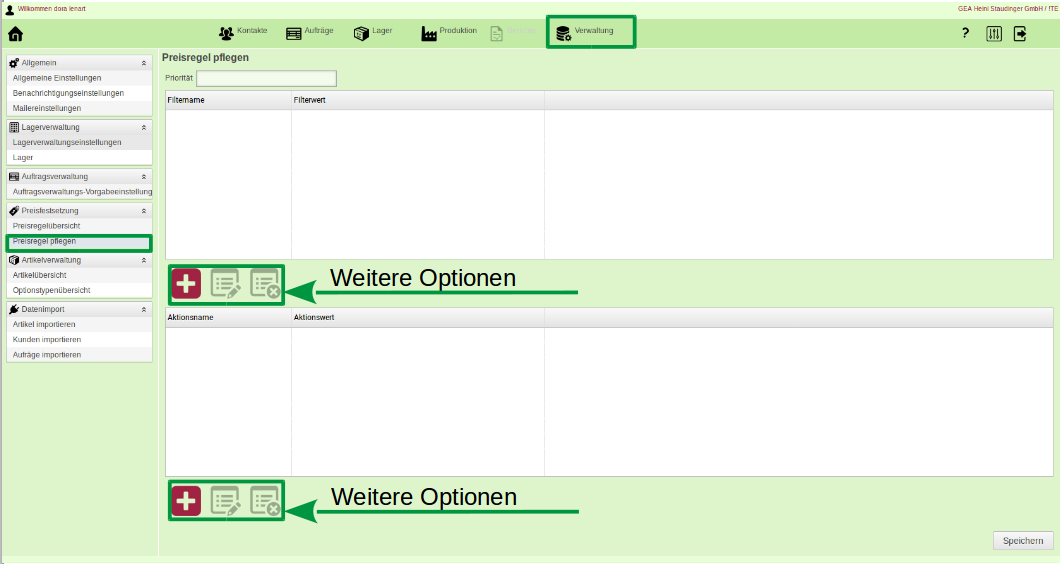Open the settings sliders icon
This screenshot has width=1060, height=564.
[993, 33]
